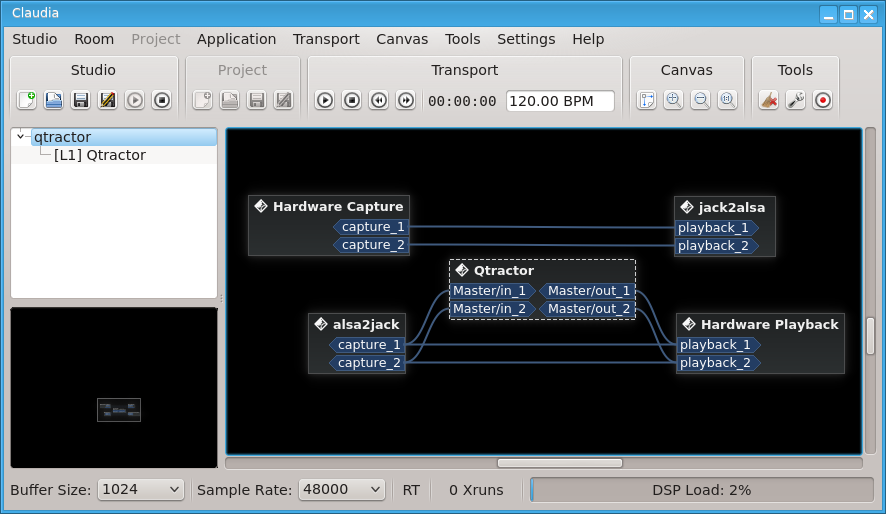
Task: Maximize the Claudia window
Action: pos(849,15)
